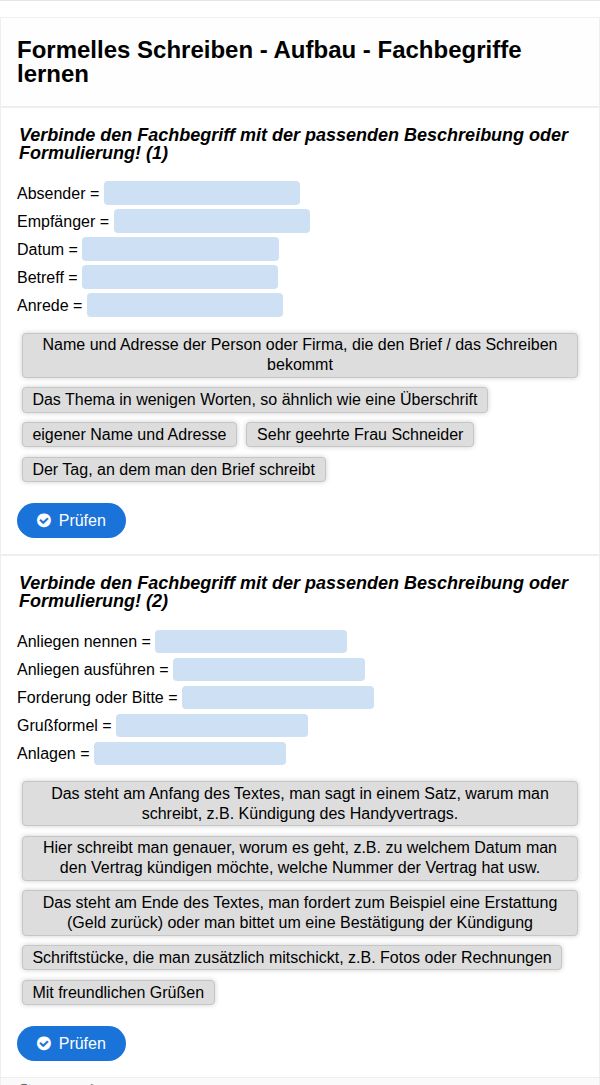Select the Empfänger drop zone
This screenshot has height=1085, width=600.
tap(211, 221)
